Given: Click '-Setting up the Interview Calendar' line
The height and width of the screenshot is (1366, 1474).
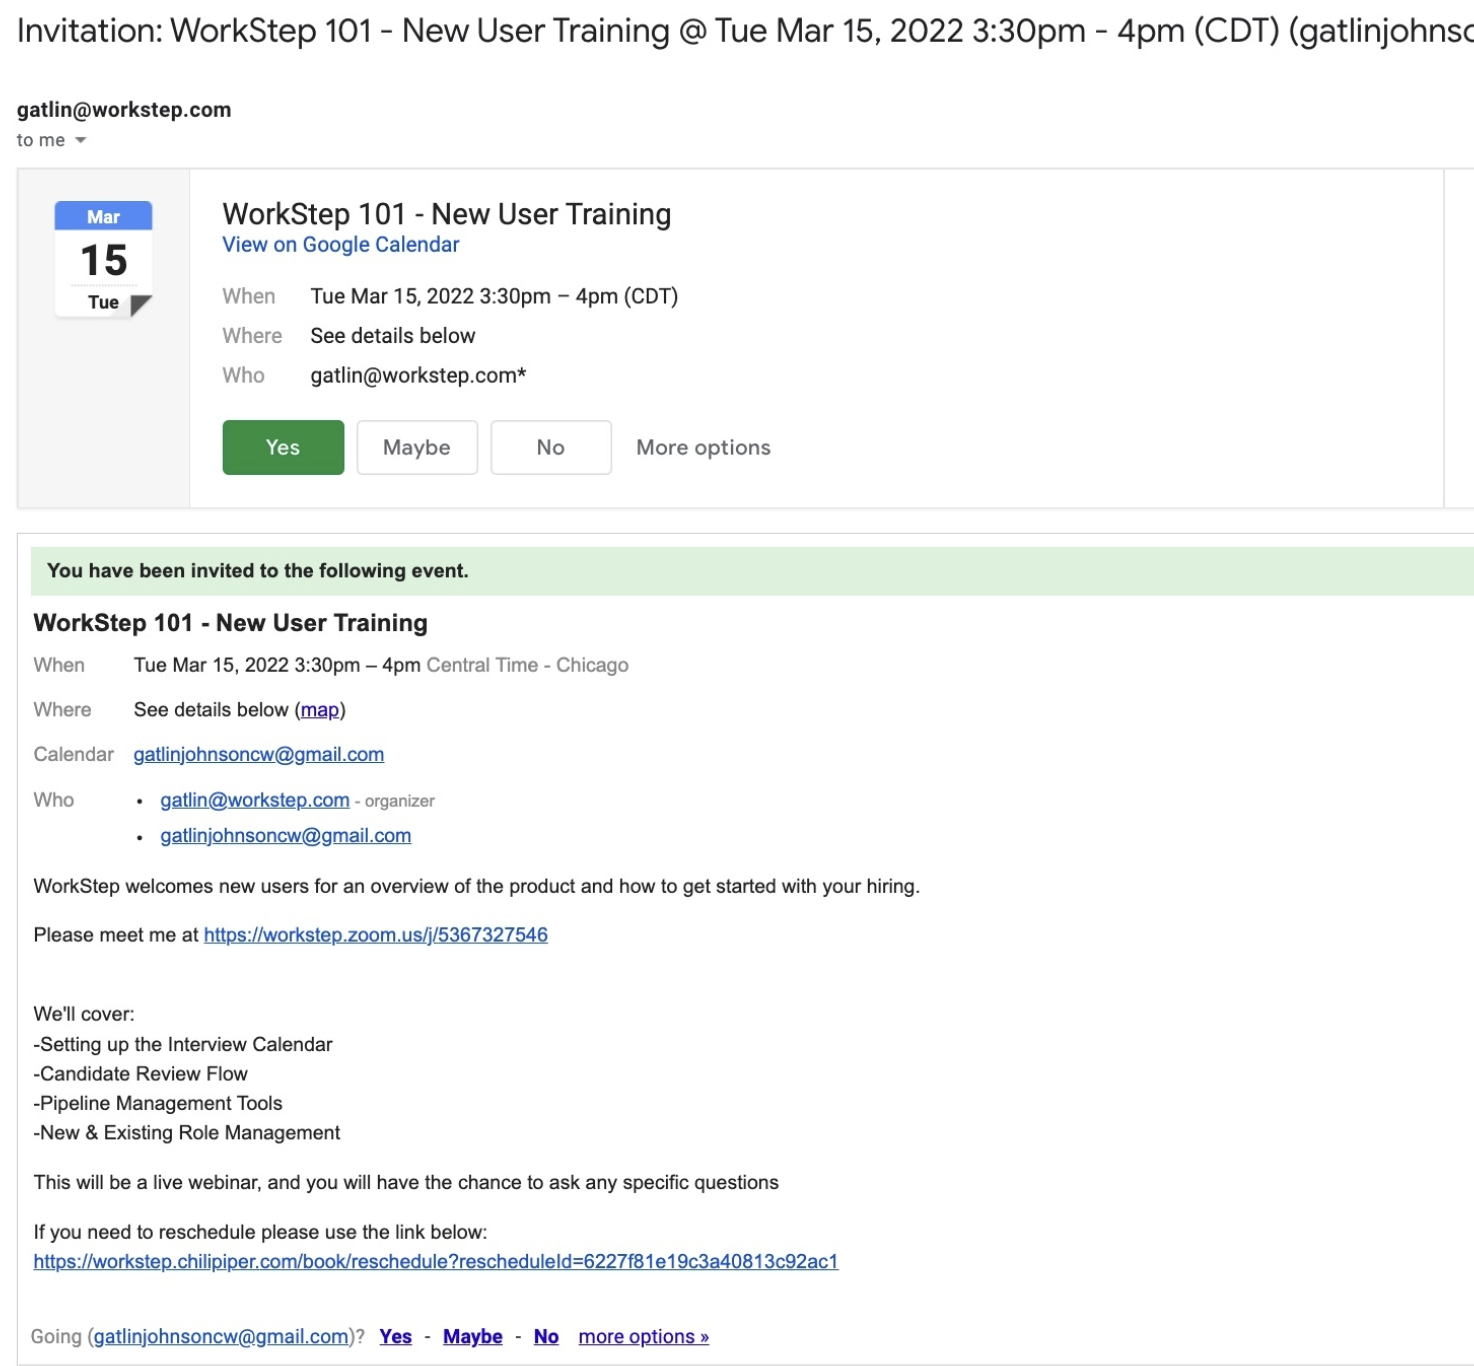Looking at the screenshot, I should tap(183, 1044).
